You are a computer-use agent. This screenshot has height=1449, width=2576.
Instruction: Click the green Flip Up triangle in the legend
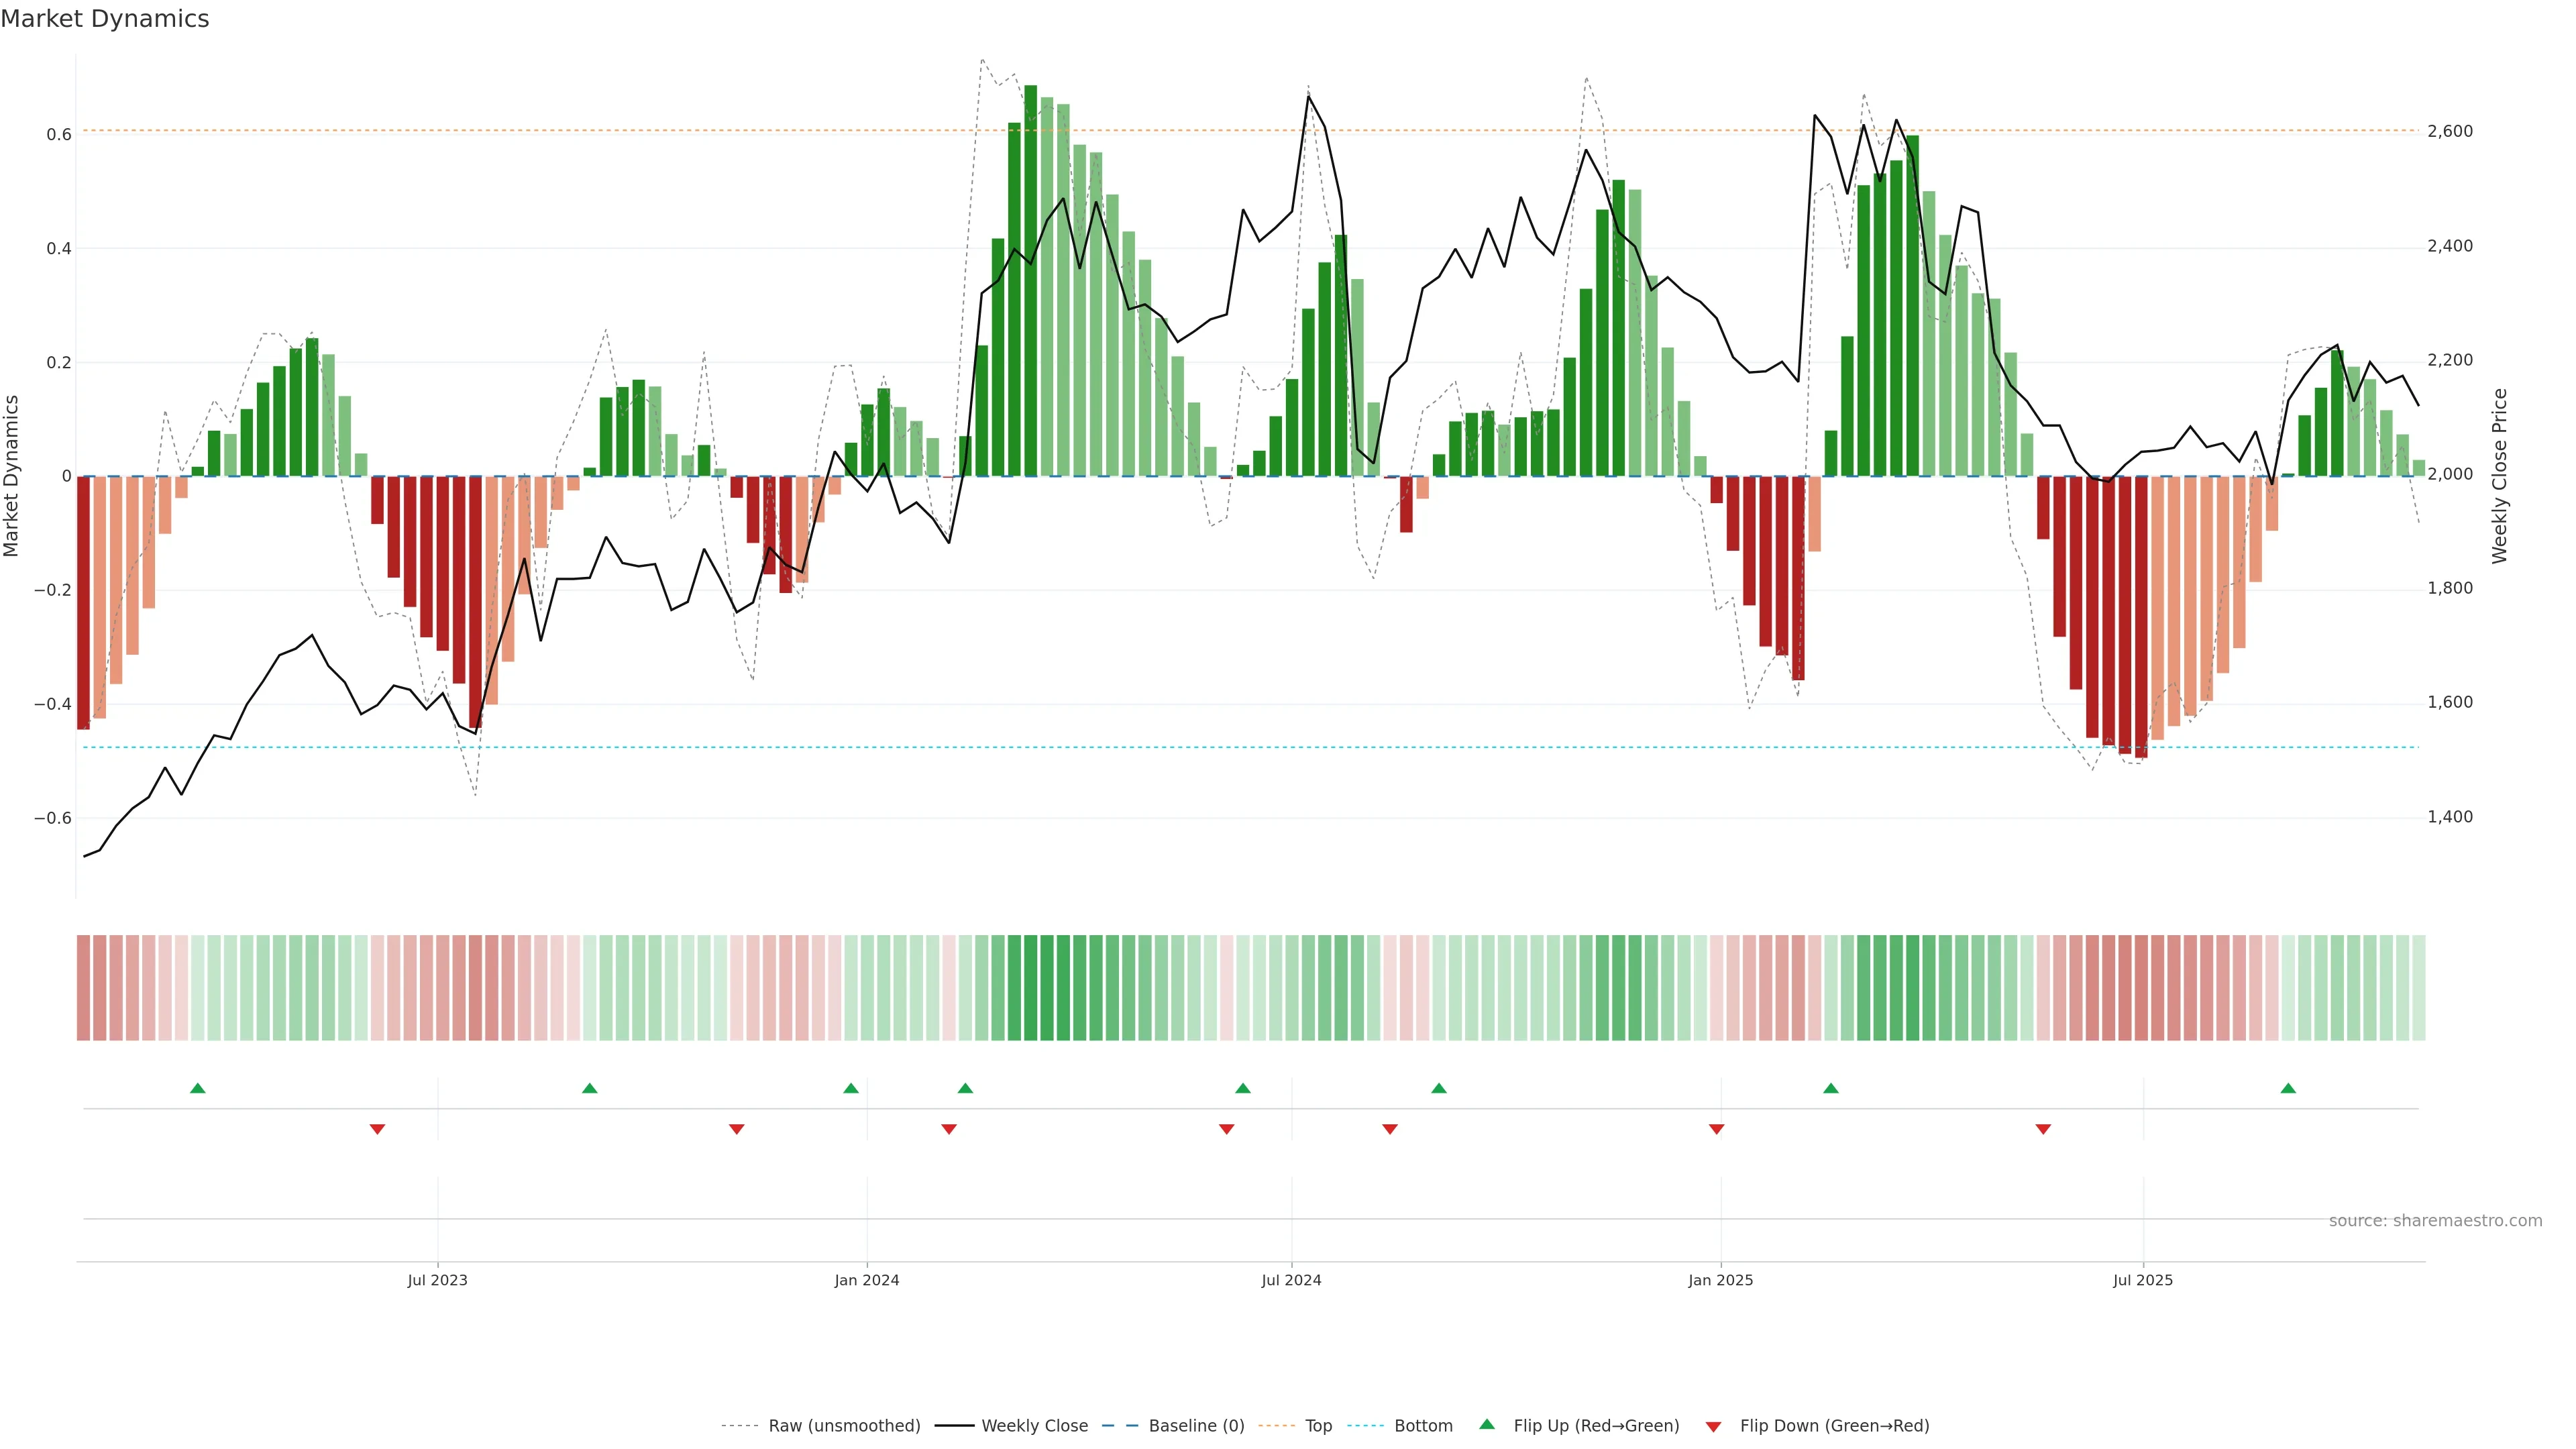coord(1487,1425)
